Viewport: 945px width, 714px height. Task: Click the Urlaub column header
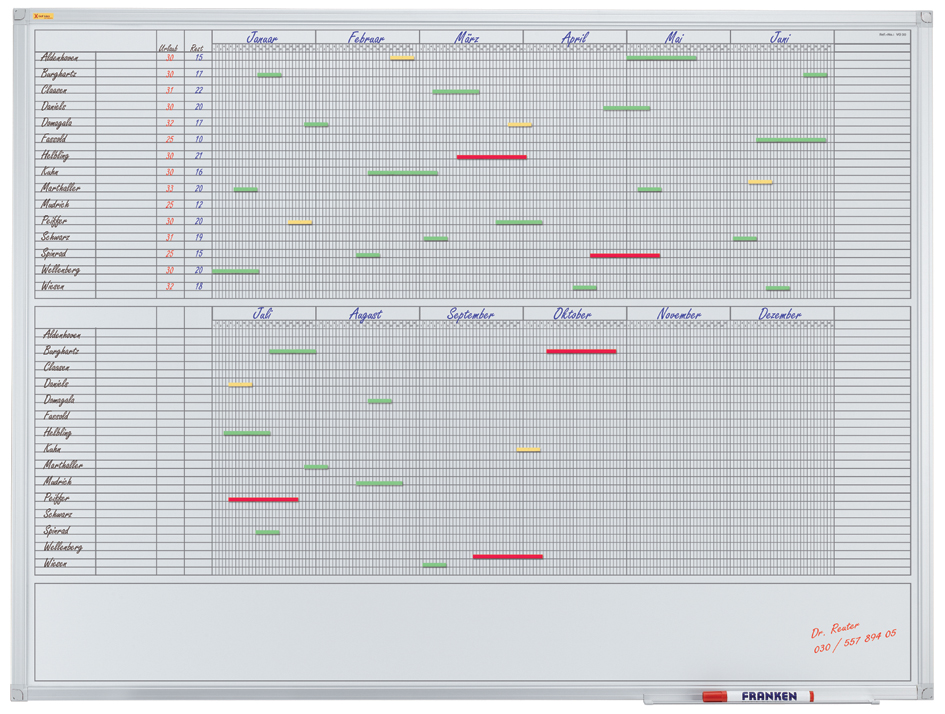169,47
